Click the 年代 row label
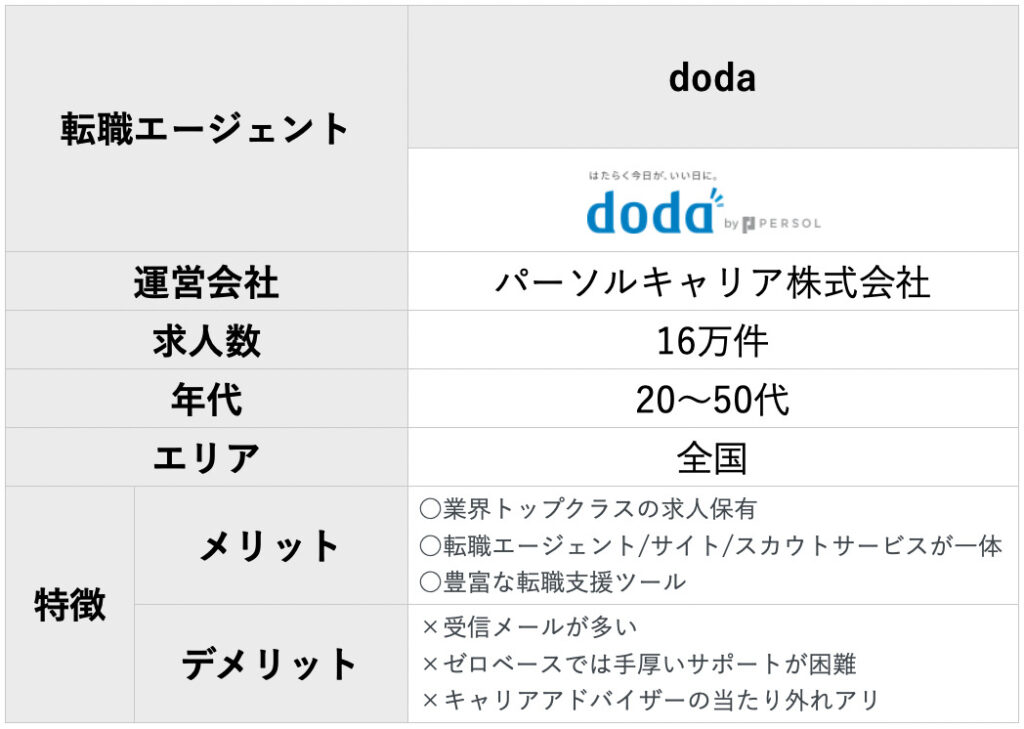The height and width of the screenshot is (729, 1024). tap(206, 399)
